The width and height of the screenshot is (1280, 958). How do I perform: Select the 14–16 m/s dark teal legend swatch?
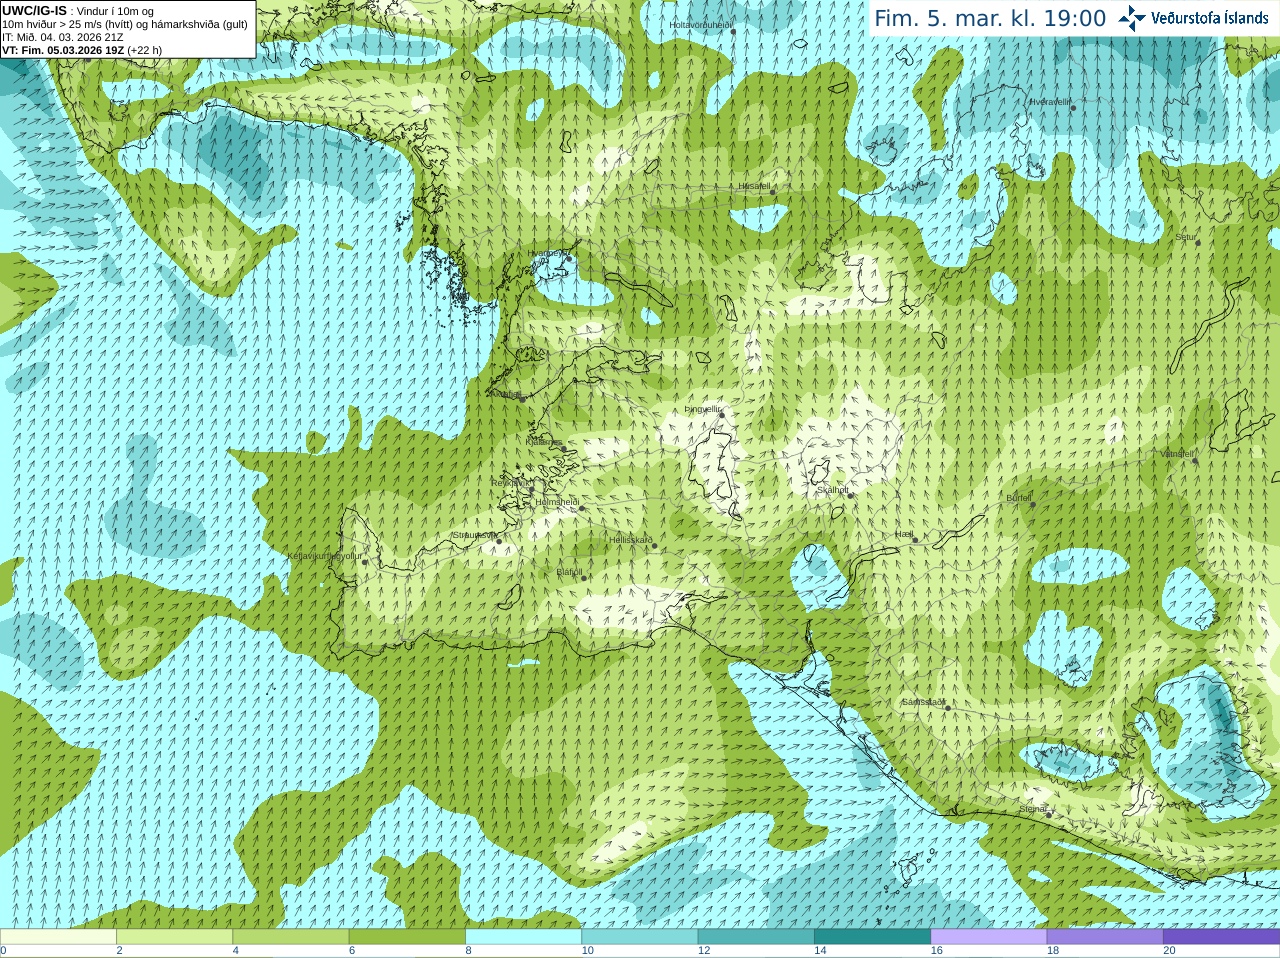[872, 937]
